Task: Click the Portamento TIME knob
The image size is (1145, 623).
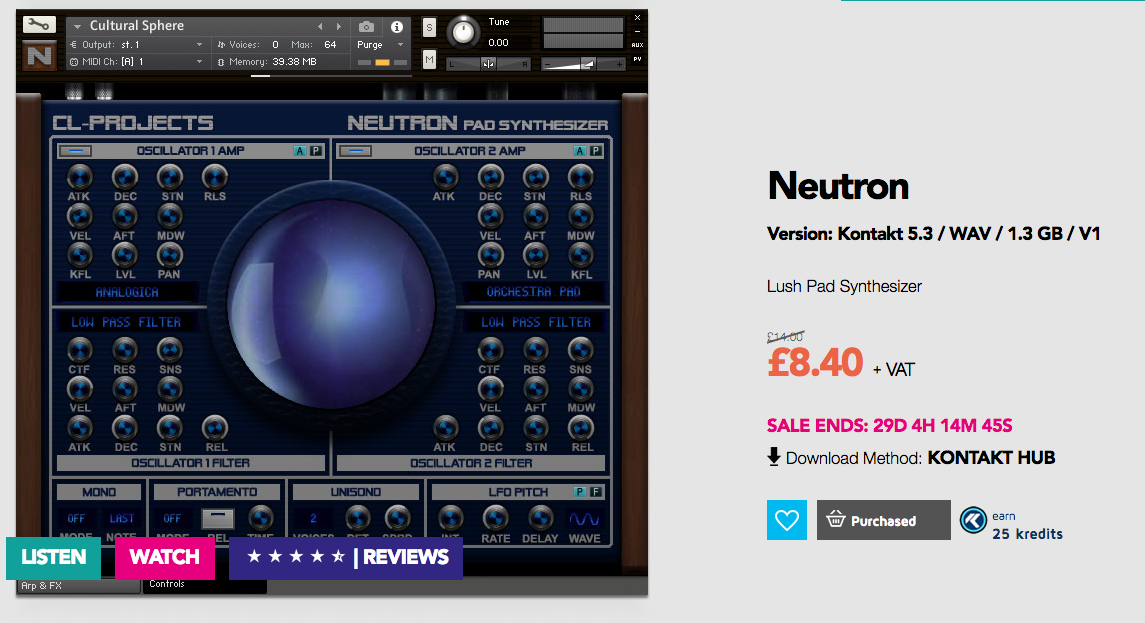Action: [260, 518]
